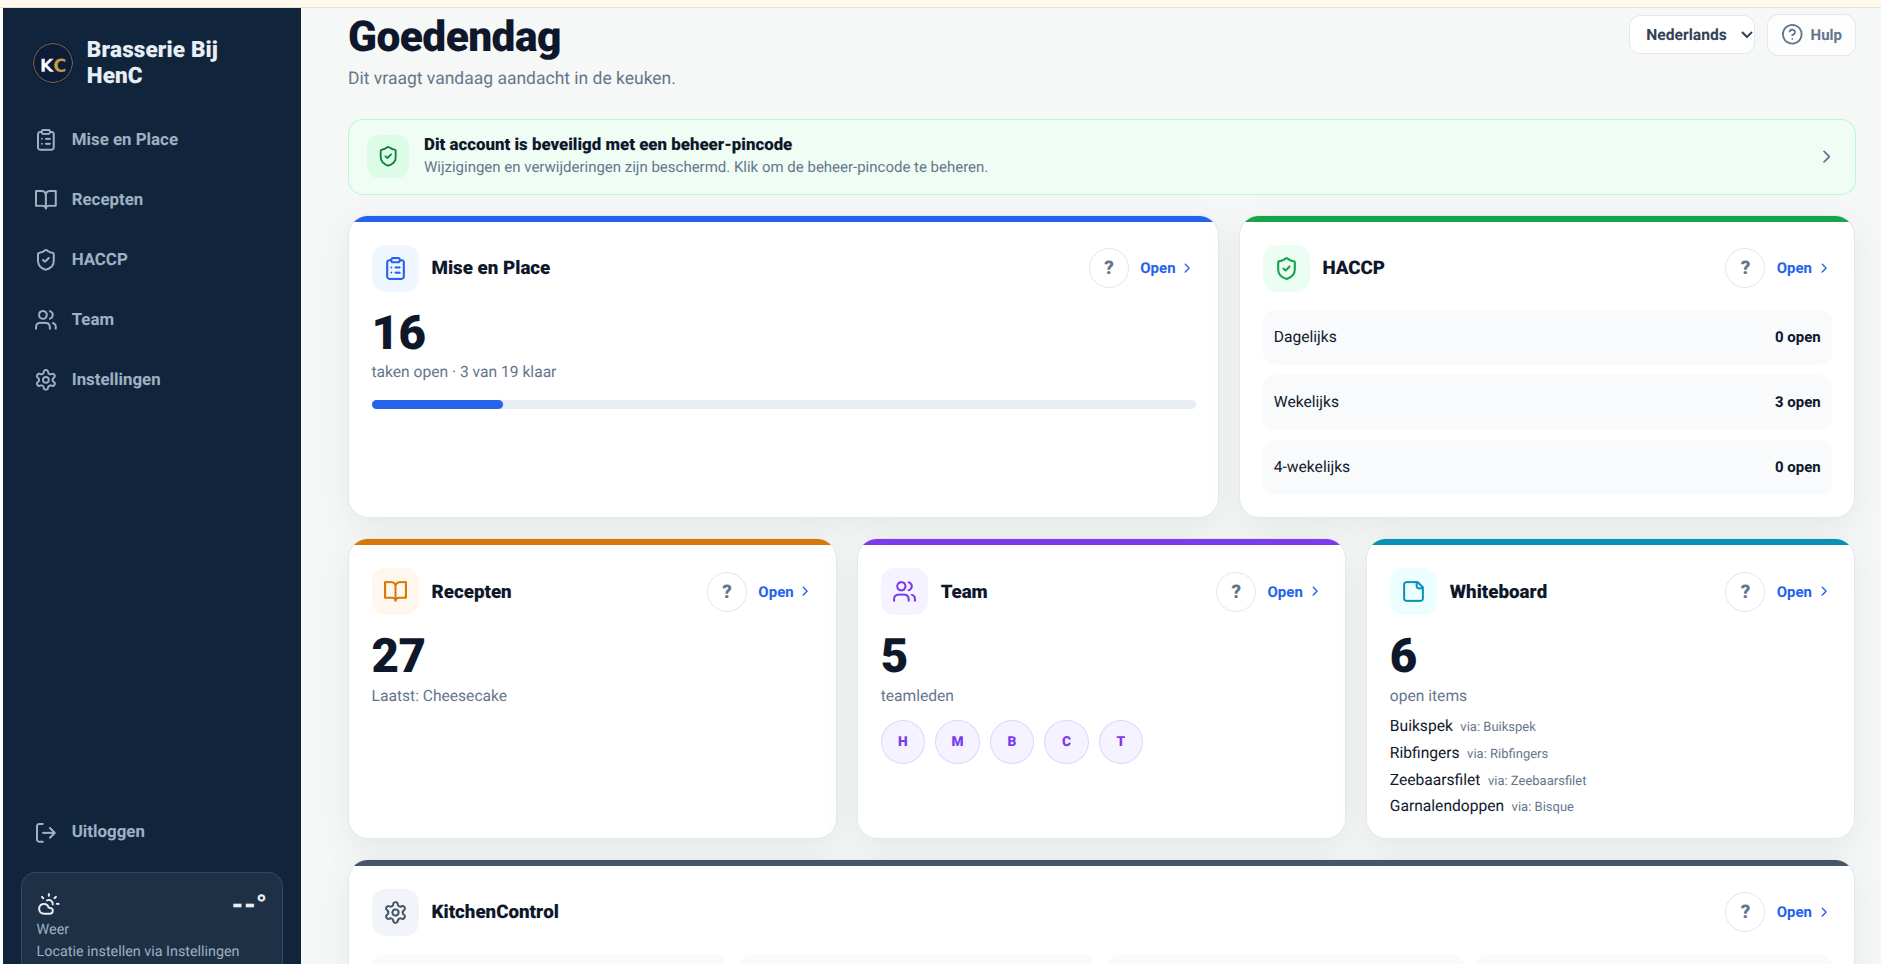The height and width of the screenshot is (964, 1881).
Task: Expand the beheer-pincode banner chevron
Action: [1826, 157]
